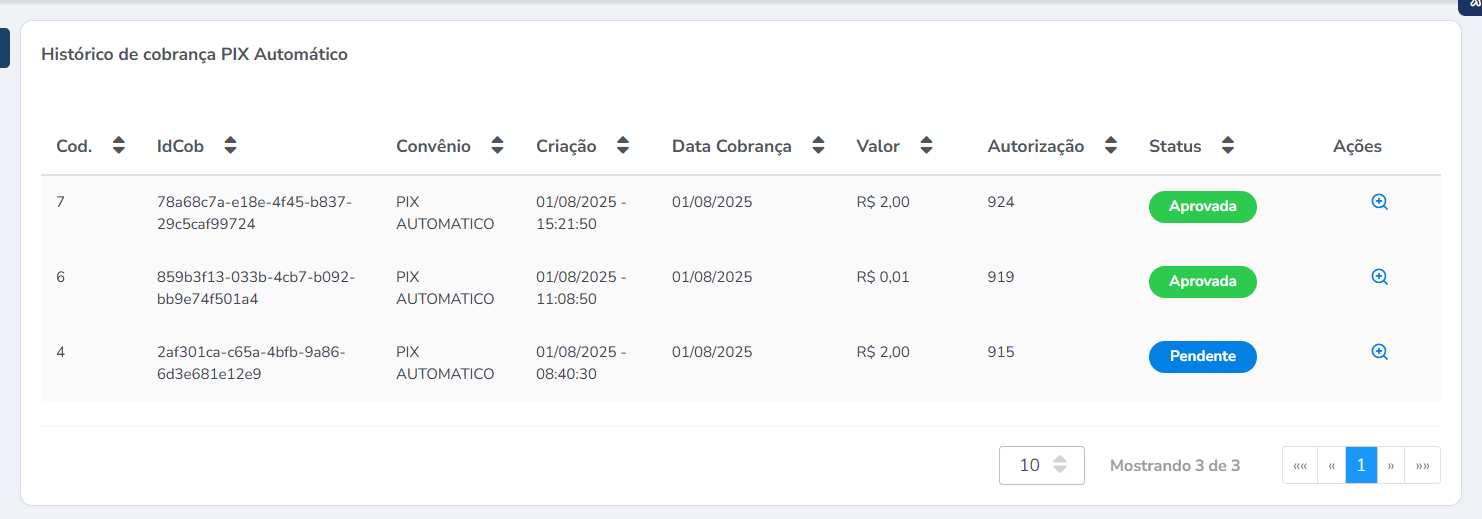Viewport: 1482px width, 519px height.
Task: Click the Pendente status badge
Action: coord(1202,357)
